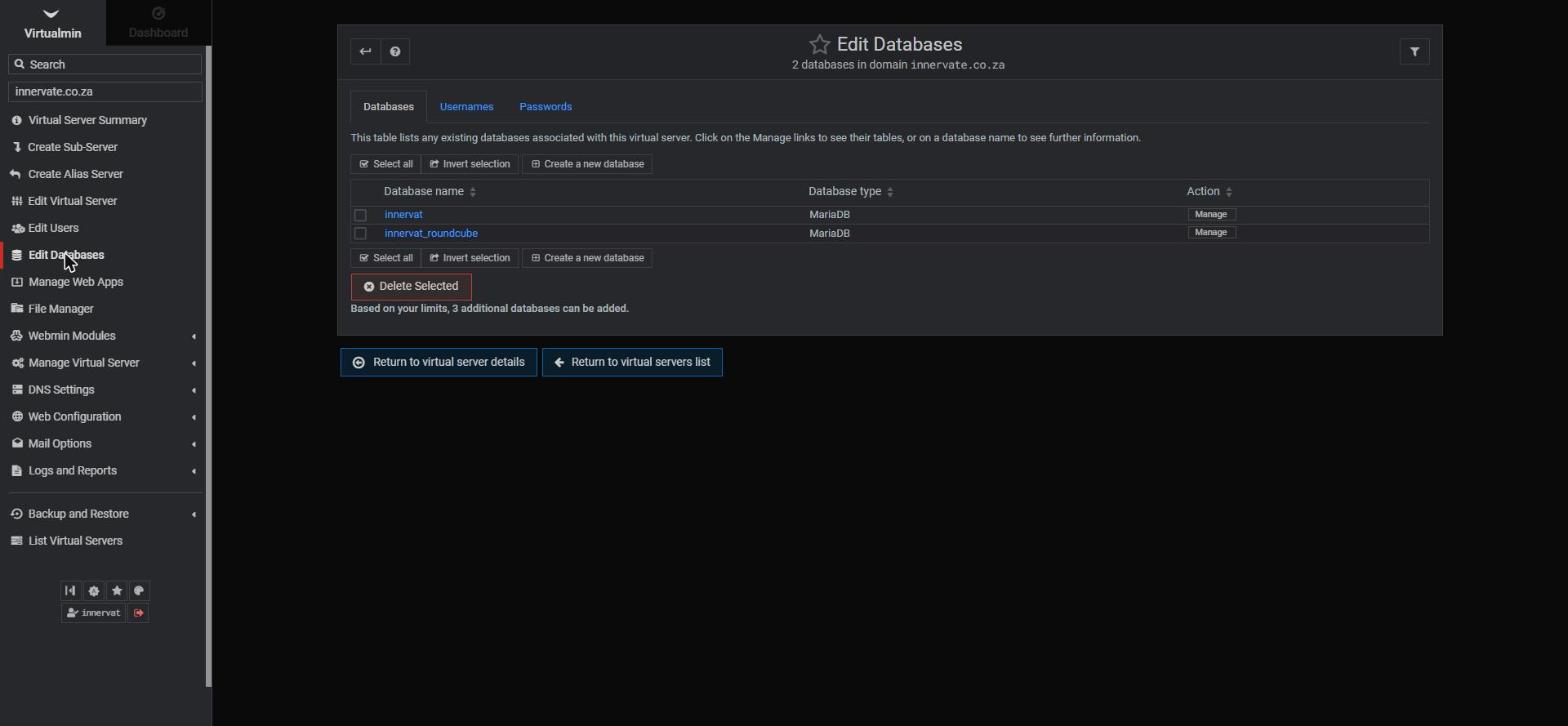Click Manage for the innervat database

1211,214
